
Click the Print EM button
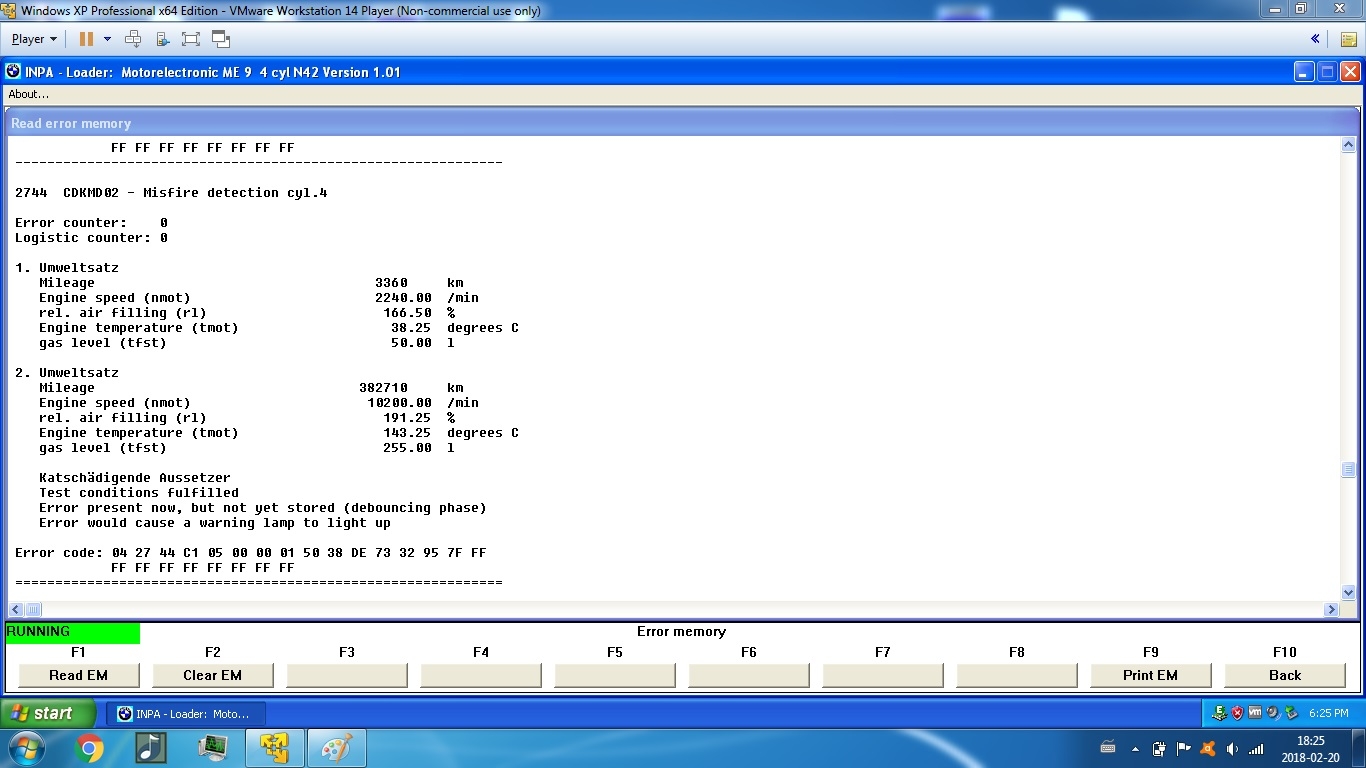1150,675
